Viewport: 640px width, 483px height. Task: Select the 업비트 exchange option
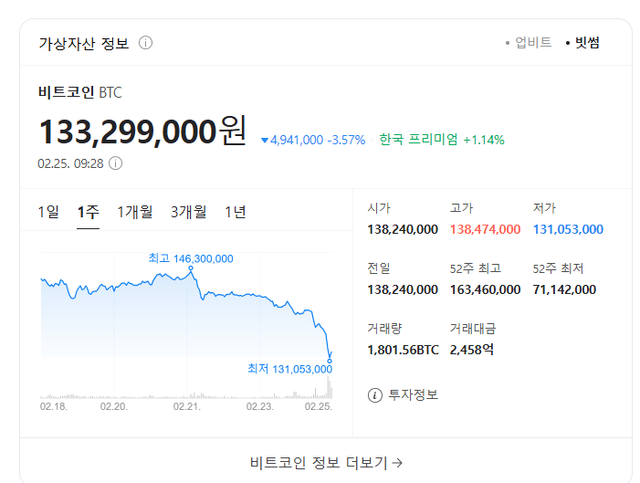point(529,43)
